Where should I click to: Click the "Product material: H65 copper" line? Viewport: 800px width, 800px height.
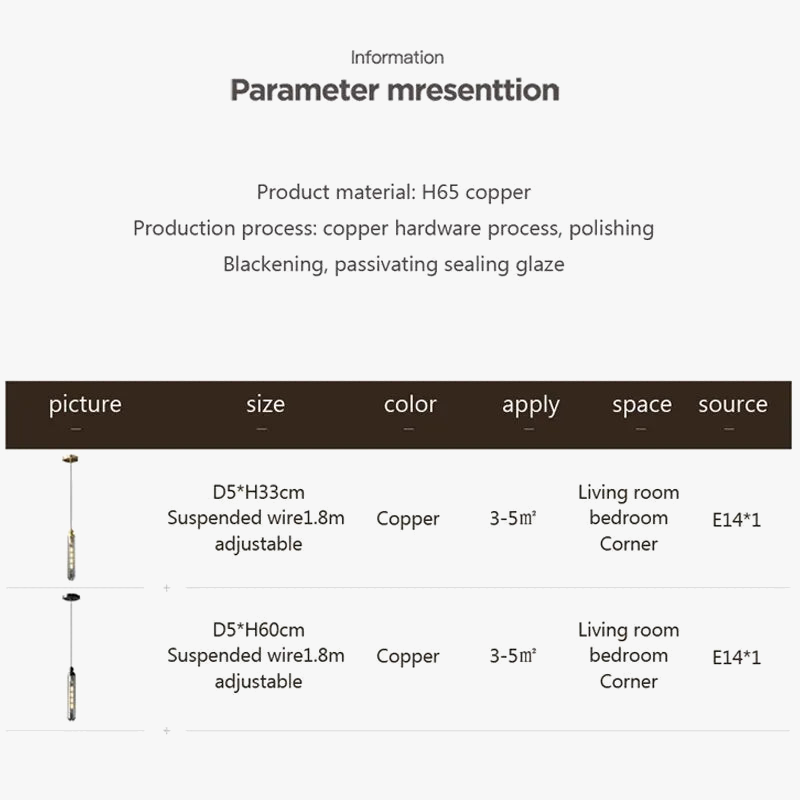click(394, 192)
